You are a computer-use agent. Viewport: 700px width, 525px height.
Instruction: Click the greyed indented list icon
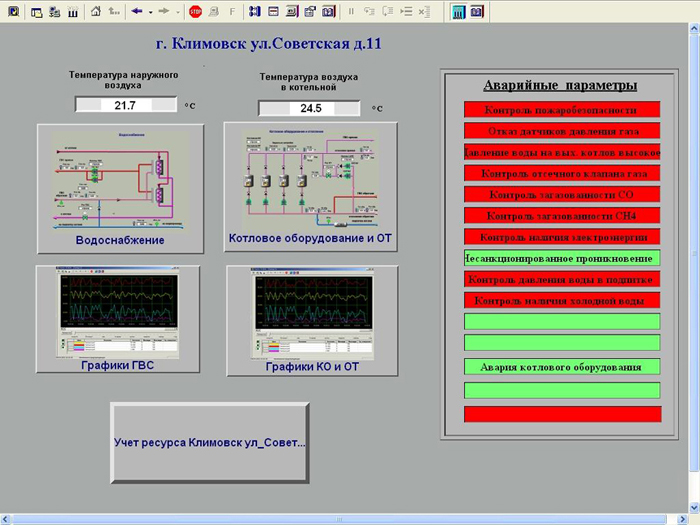coord(406,12)
